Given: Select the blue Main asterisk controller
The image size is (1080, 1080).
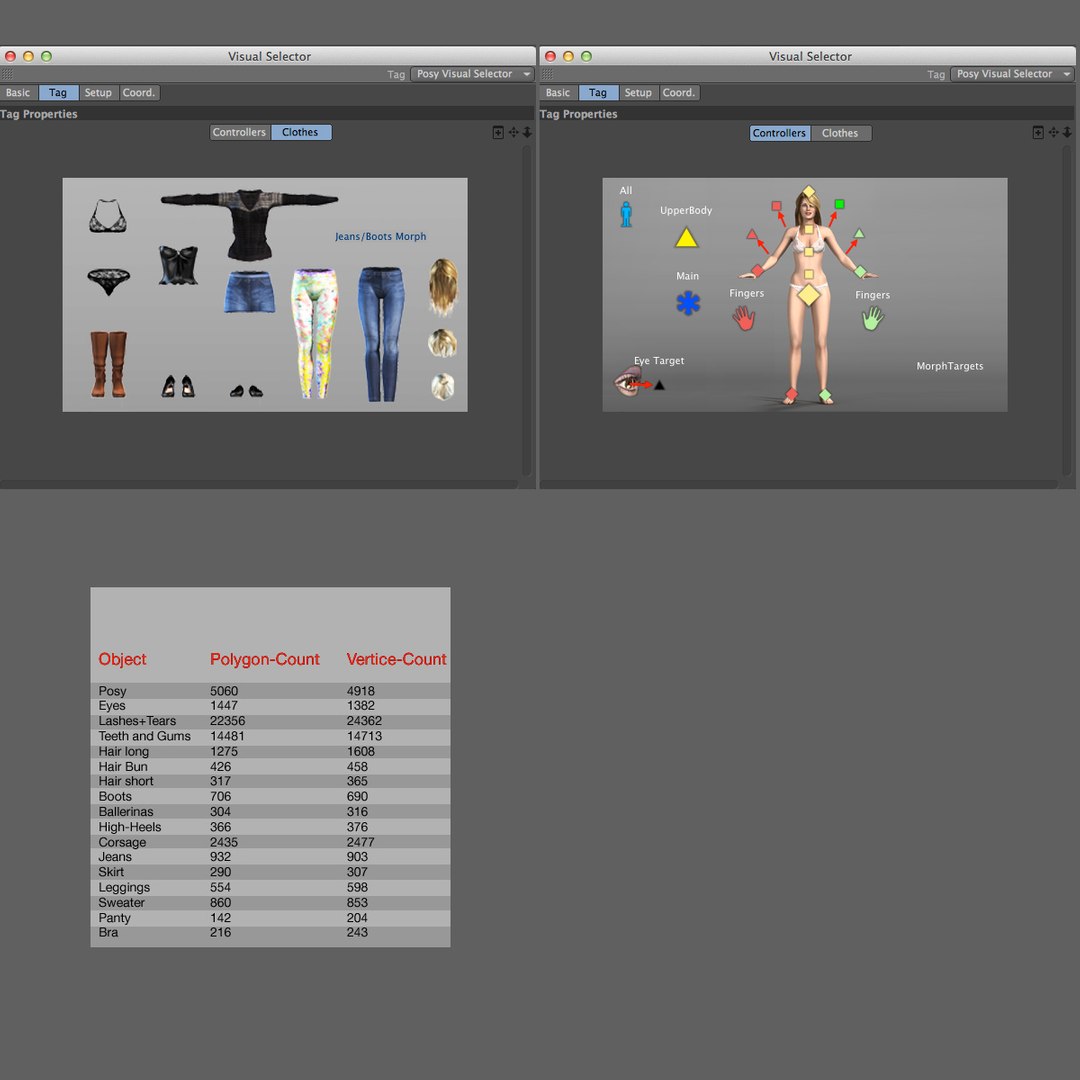Looking at the screenshot, I should pyautogui.click(x=687, y=303).
